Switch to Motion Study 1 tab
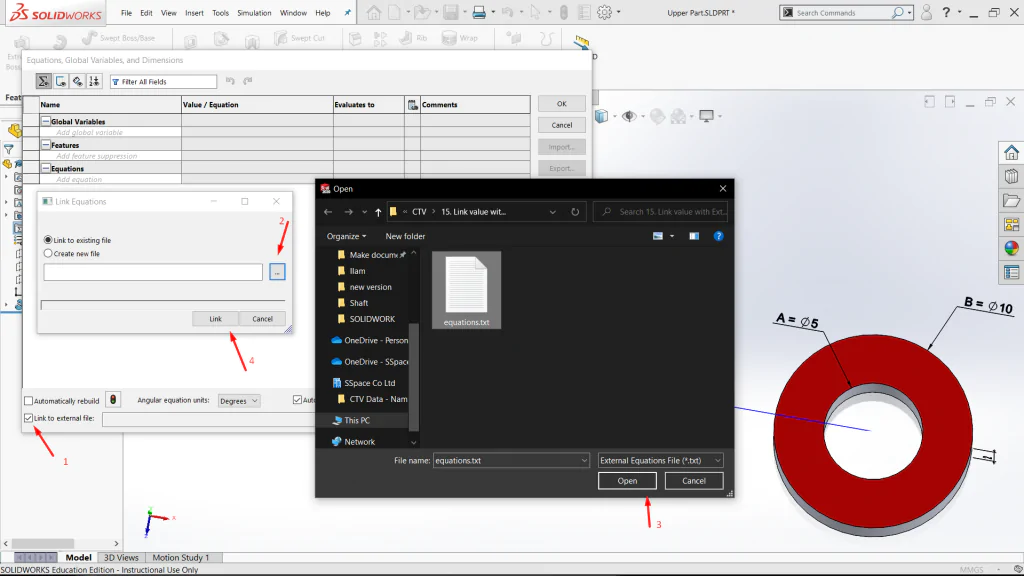The image size is (1024, 576). [x=181, y=558]
